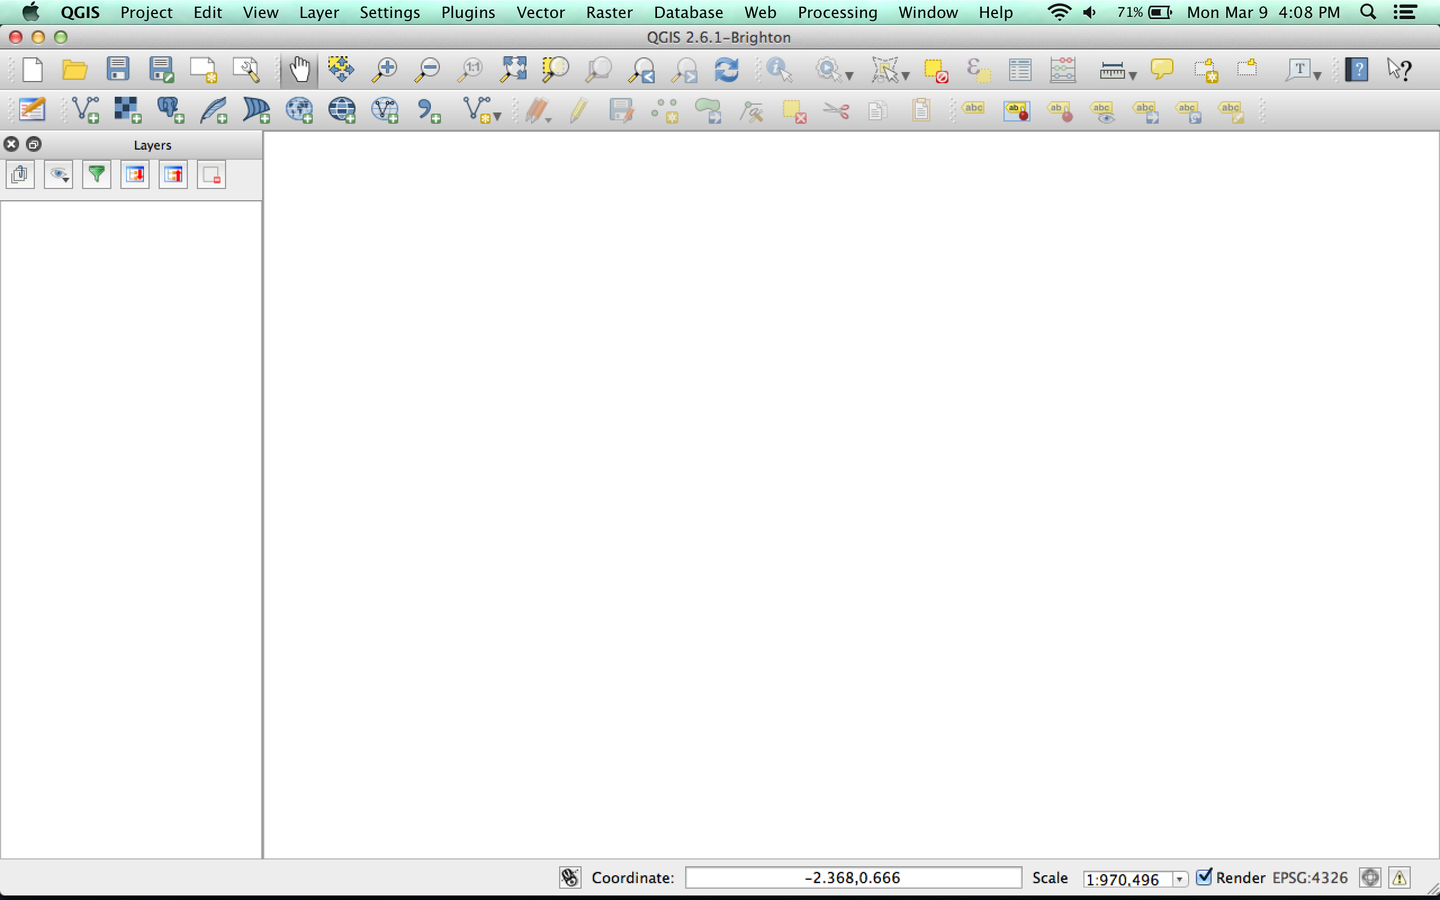1440x900 pixels.
Task: Add a WMS/WMTS layer
Action: pos(299,109)
